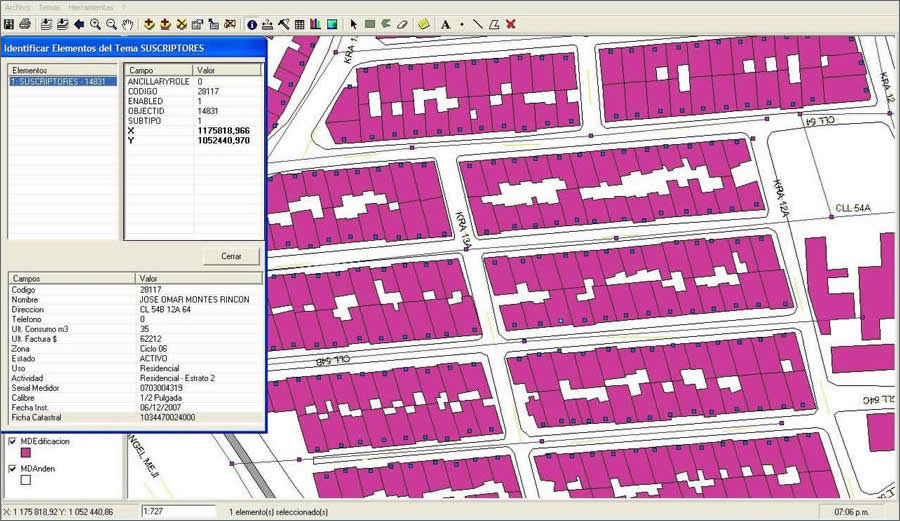The image size is (900, 521).
Task: Click the Save floppy disk icon
Action: pos(9,23)
